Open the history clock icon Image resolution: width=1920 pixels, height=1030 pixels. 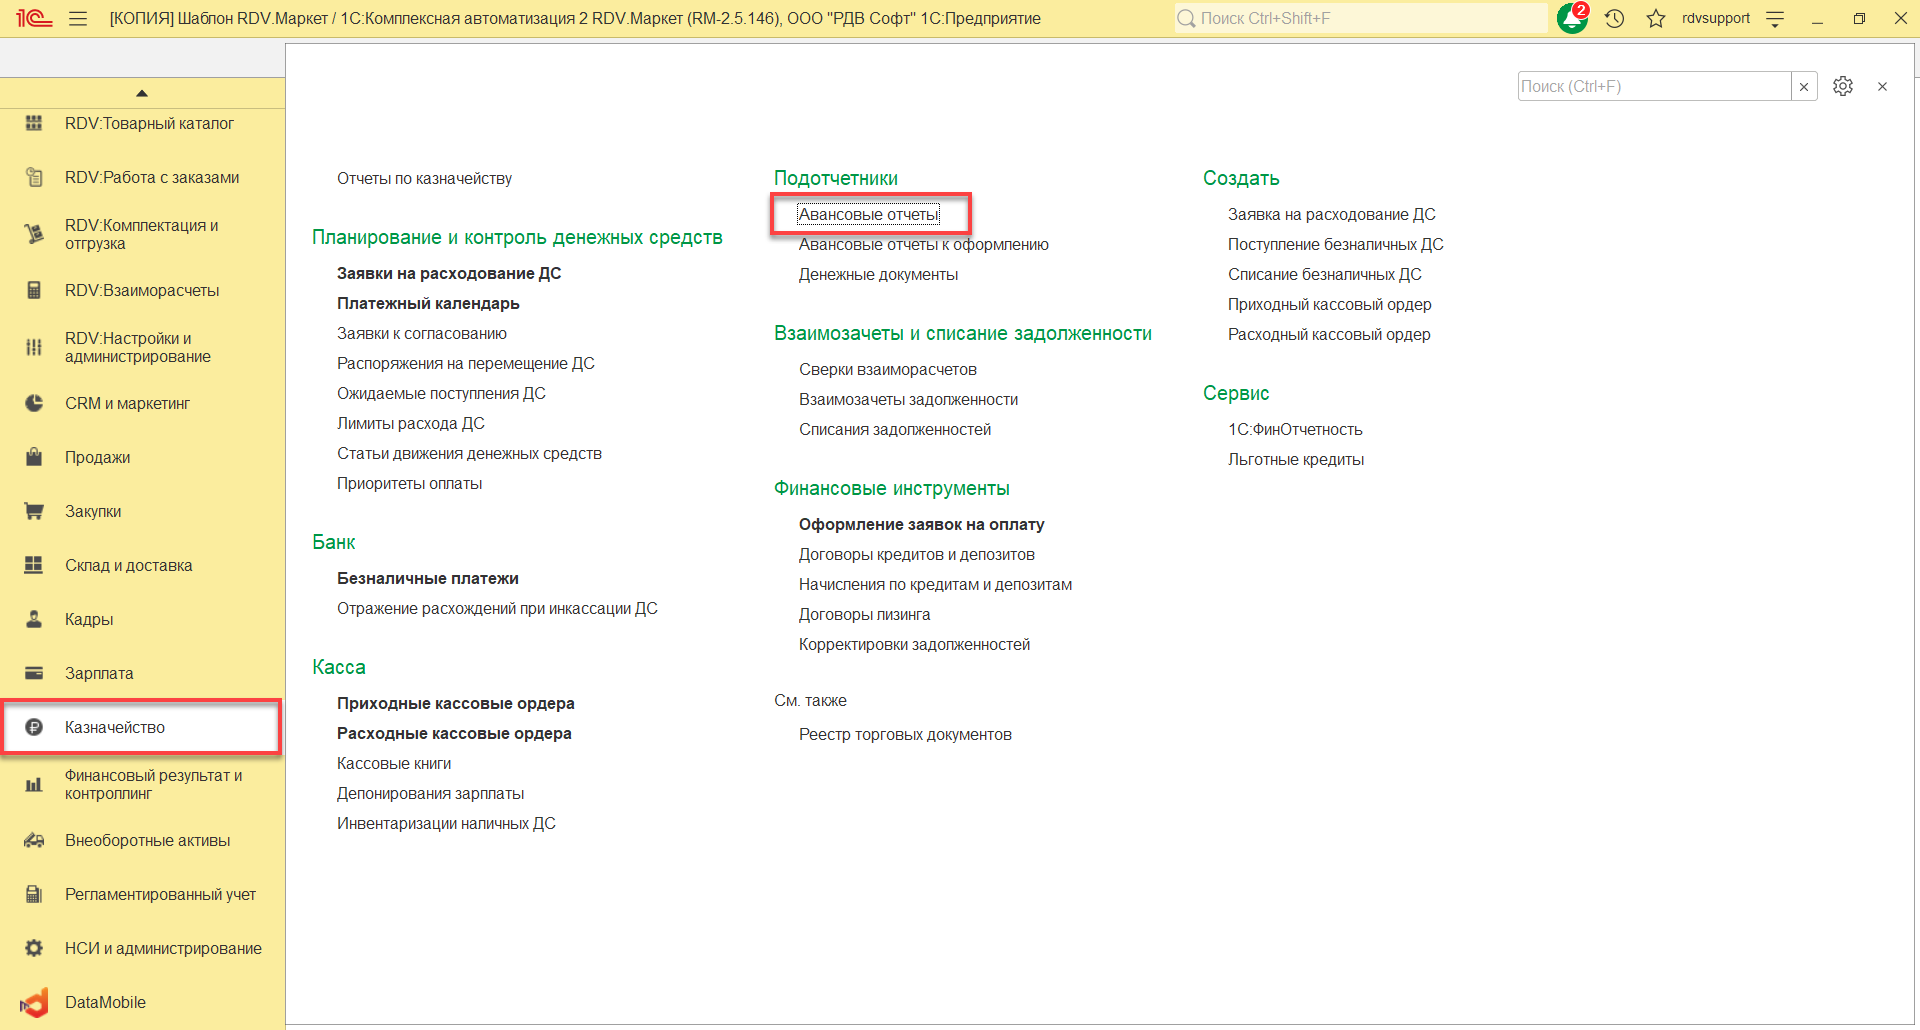click(x=1615, y=18)
